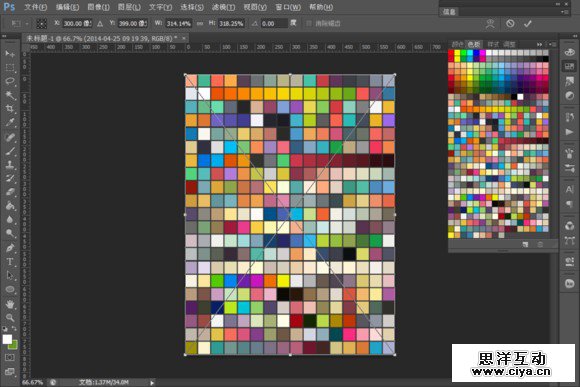Select the Crop tool

click(10, 108)
